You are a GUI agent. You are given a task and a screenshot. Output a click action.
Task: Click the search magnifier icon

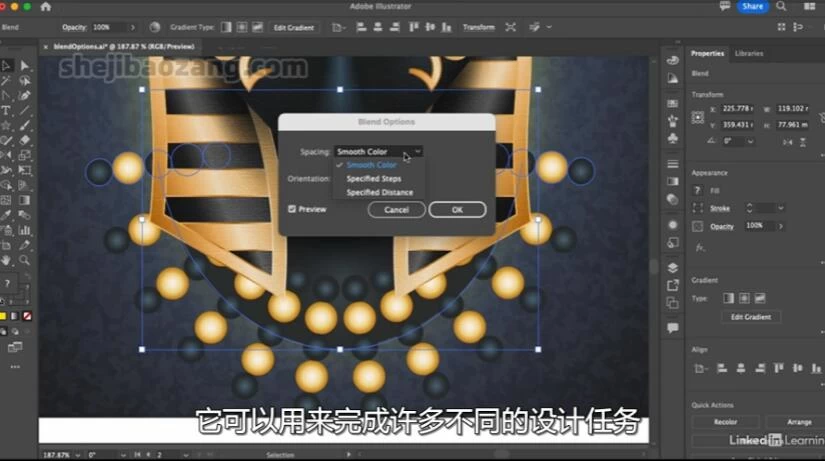pyautogui.click(x=785, y=7)
